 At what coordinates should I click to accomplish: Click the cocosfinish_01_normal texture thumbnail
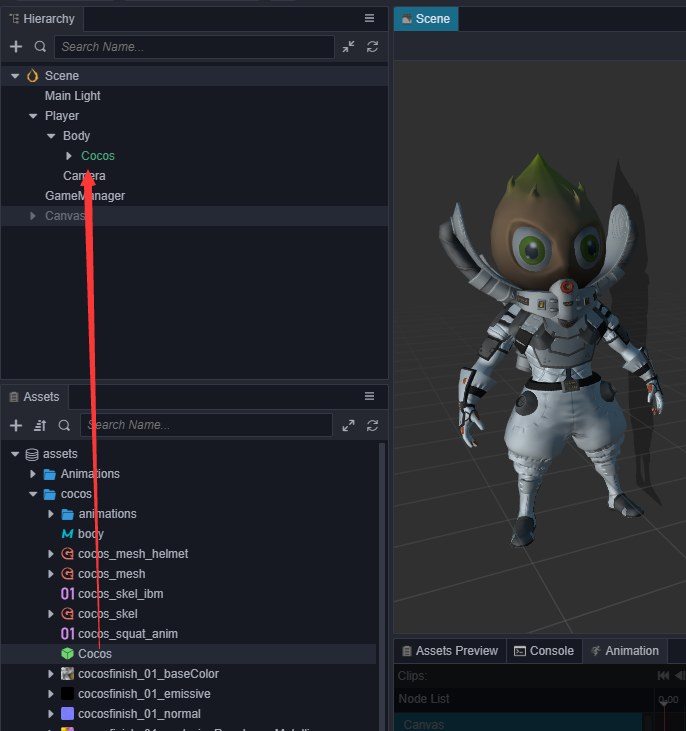pos(68,714)
